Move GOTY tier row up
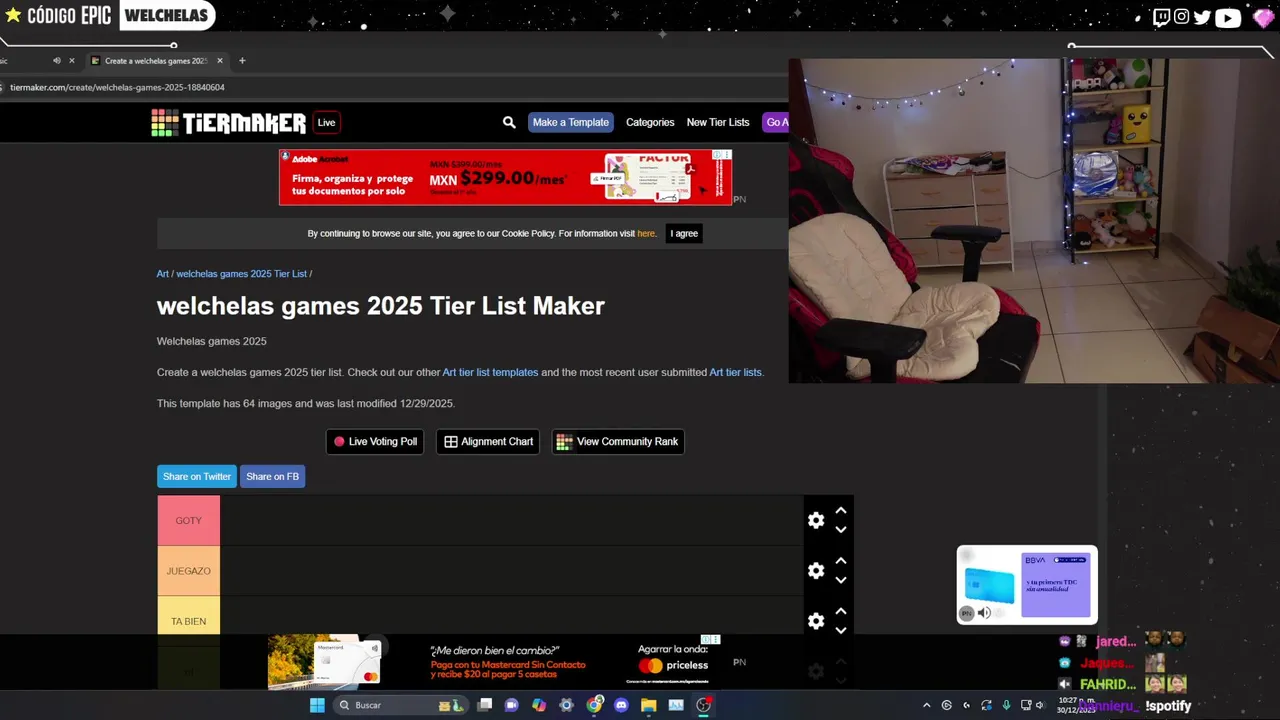The image size is (1280, 720). (x=841, y=511)
